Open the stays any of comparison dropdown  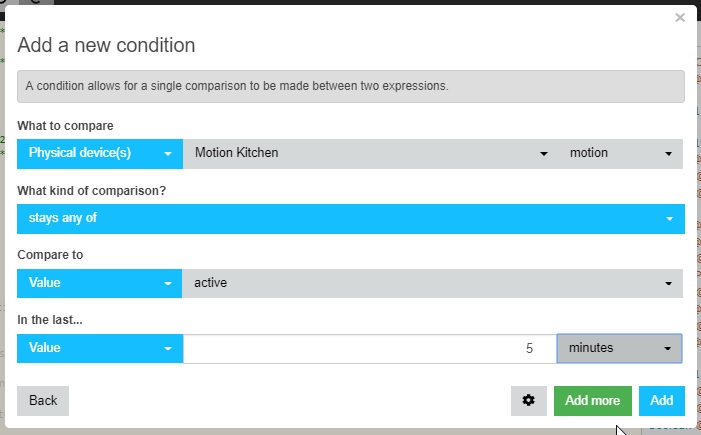coord(350,219)
